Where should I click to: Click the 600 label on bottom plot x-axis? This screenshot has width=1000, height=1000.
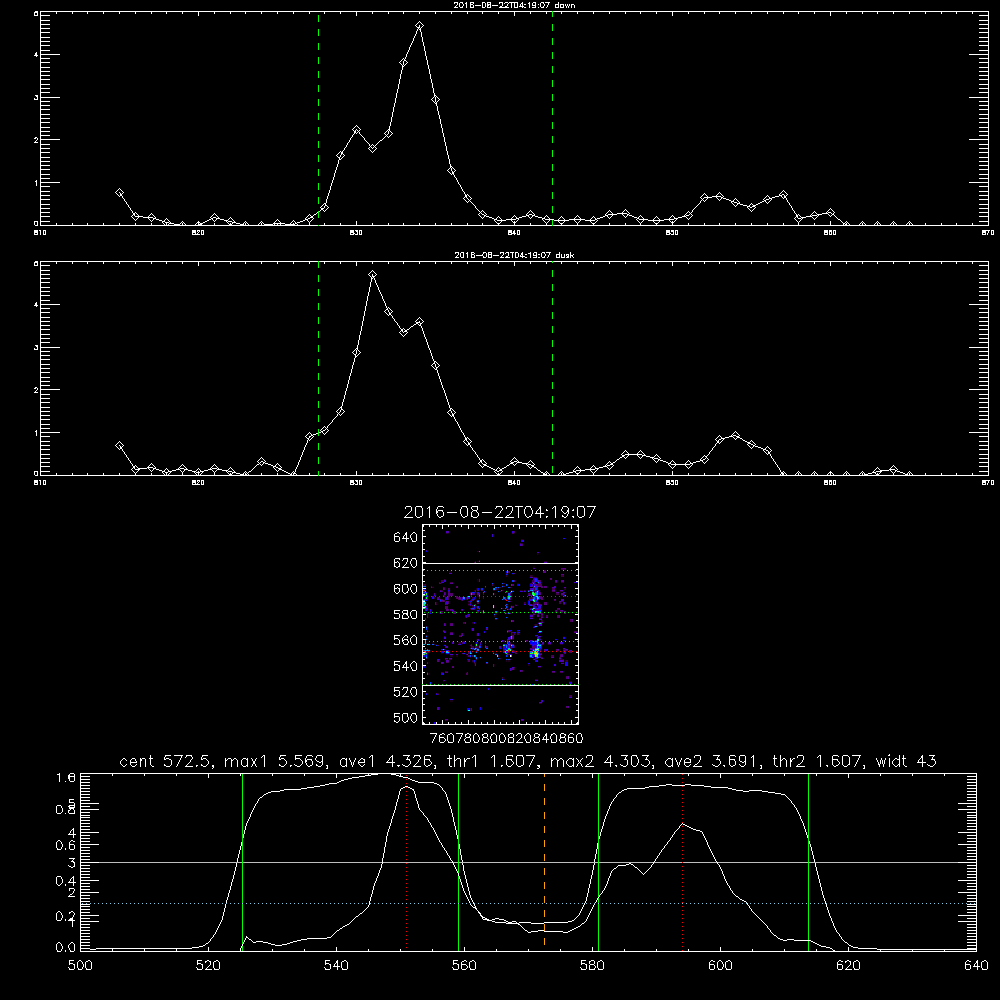pos(720,965)
